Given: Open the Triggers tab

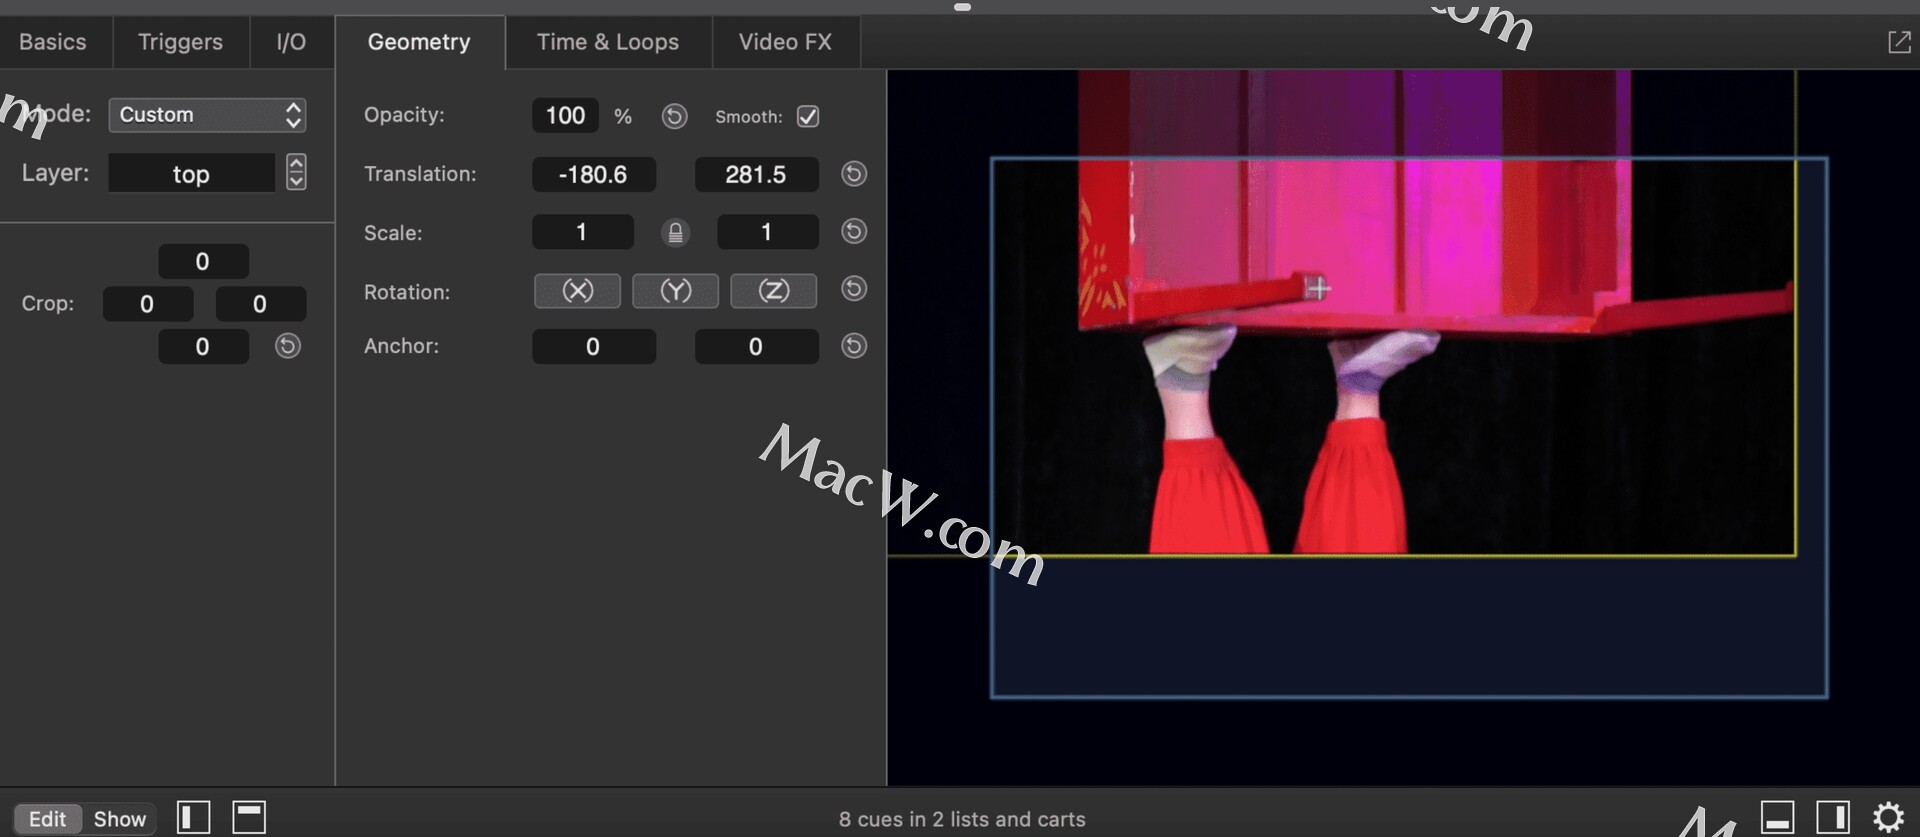Looking at the screenshot, I should 180,42.
